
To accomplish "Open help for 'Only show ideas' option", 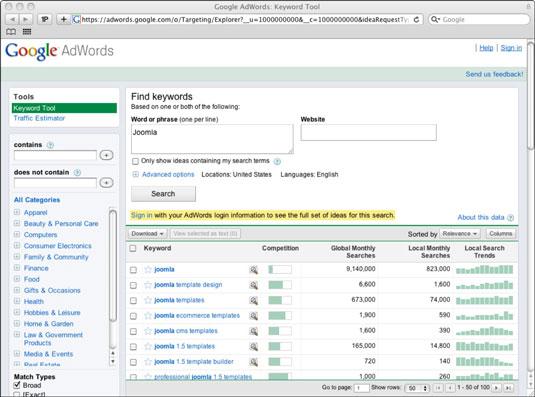I will 277,161.
